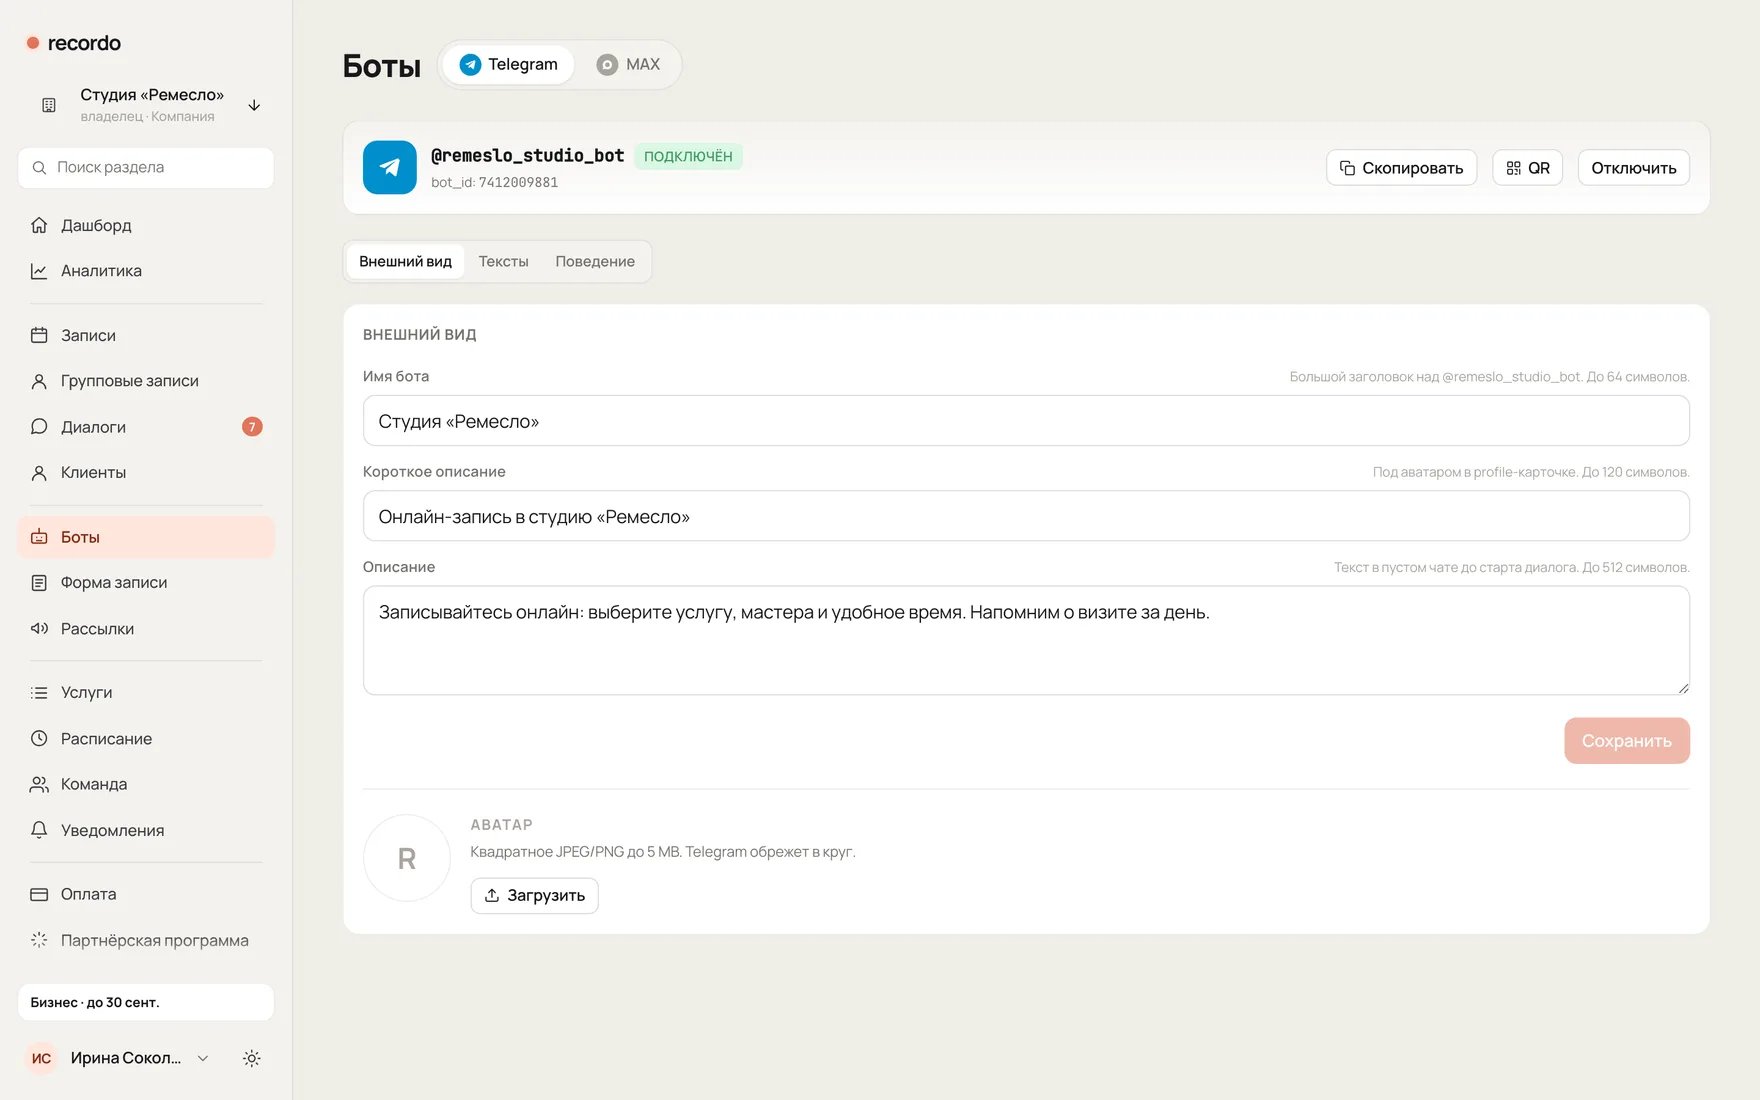The height and width of the screenshot is (1100, 1760).
Task: Open the Ирина Сокол... user menu chevron
Action: coord(203,1058)
